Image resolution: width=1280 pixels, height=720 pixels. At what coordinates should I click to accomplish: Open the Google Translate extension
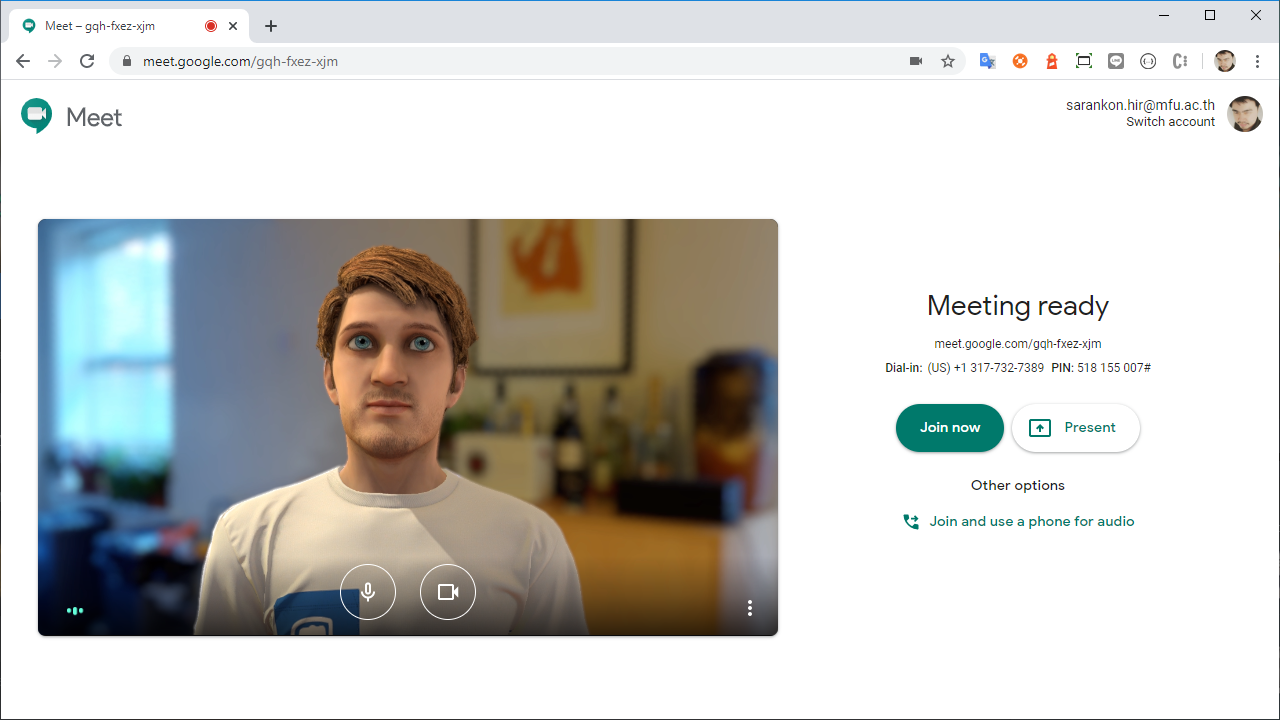tap(987, 61)
